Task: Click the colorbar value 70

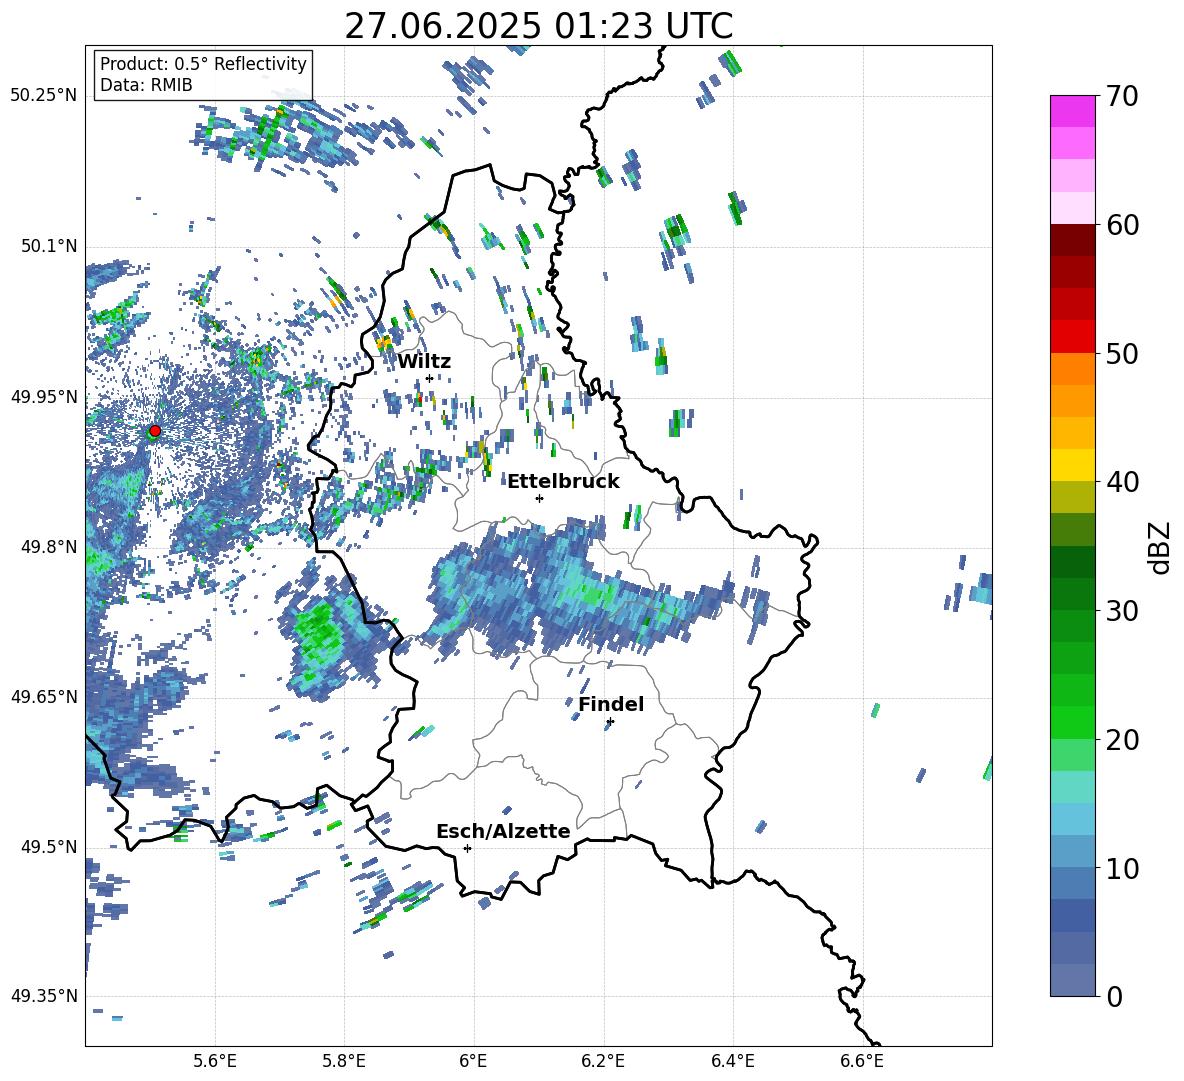Action: (1122, 96)
